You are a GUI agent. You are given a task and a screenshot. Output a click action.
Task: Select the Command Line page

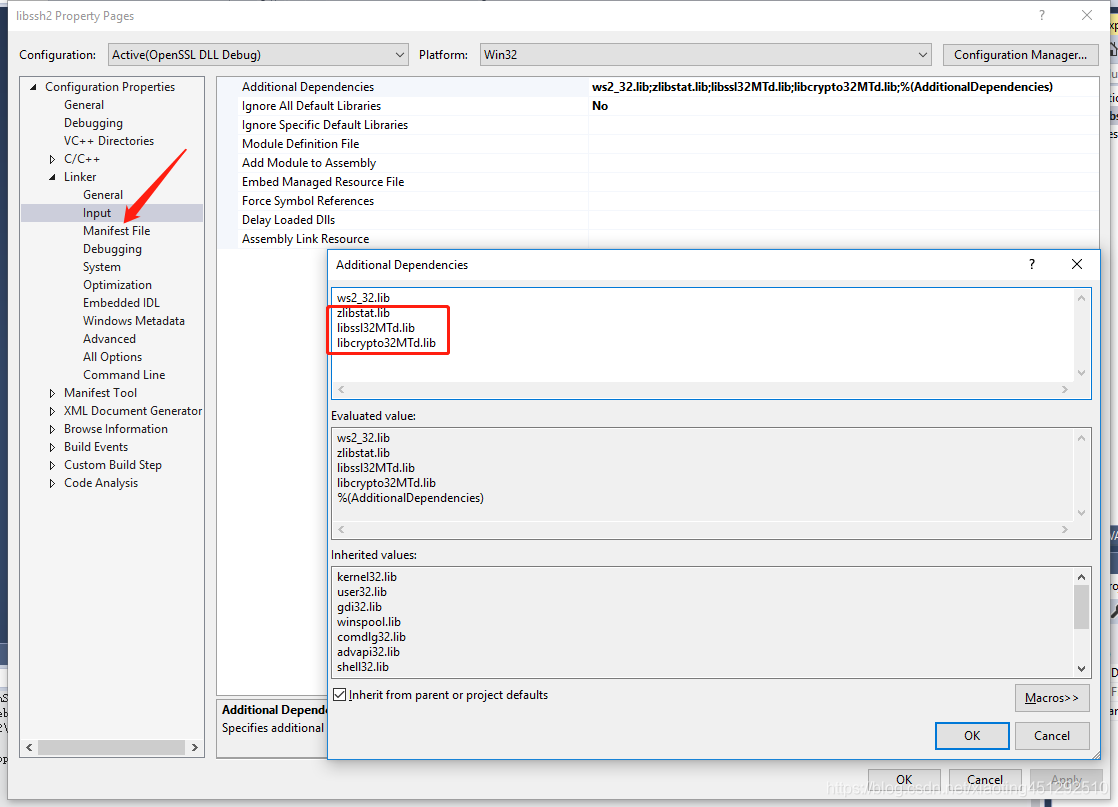coord(124,374)
